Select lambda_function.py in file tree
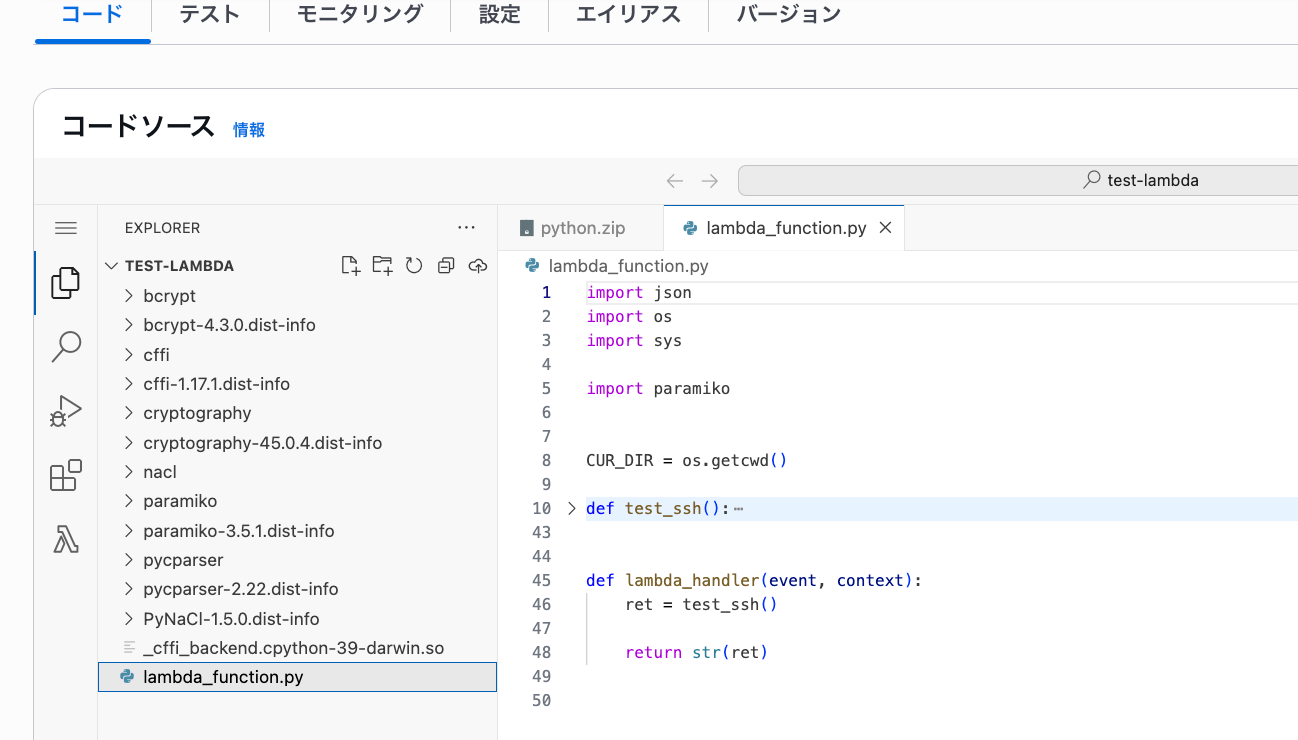The image size is (1298, 740). click(297, 677)
